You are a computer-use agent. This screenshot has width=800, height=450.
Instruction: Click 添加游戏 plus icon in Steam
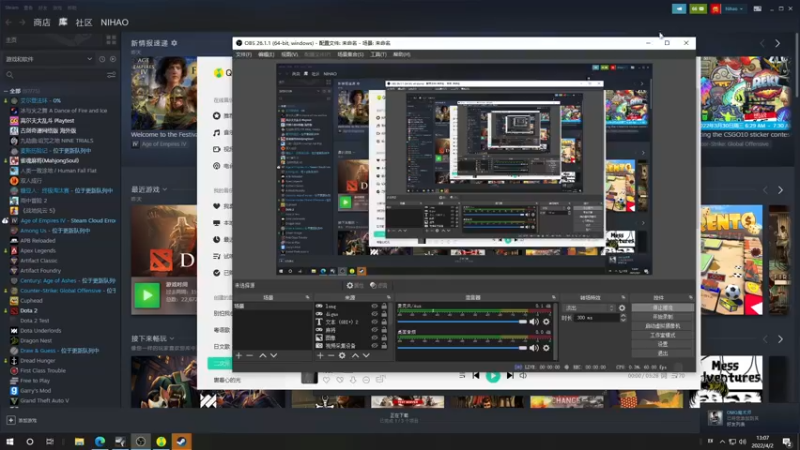pyautogui.click(x=11, y=420)
